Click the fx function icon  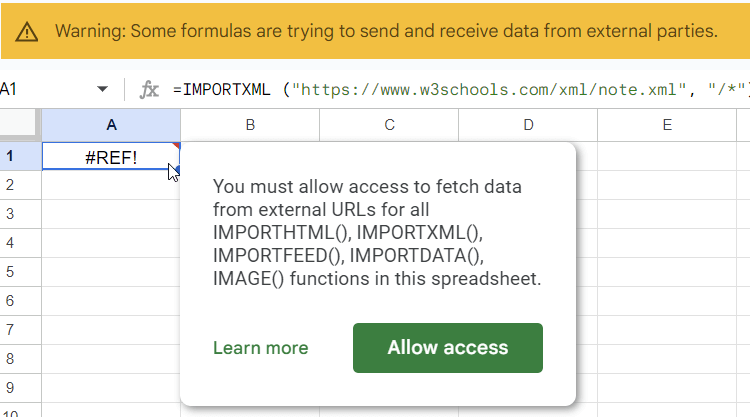[x=149, y=90]
